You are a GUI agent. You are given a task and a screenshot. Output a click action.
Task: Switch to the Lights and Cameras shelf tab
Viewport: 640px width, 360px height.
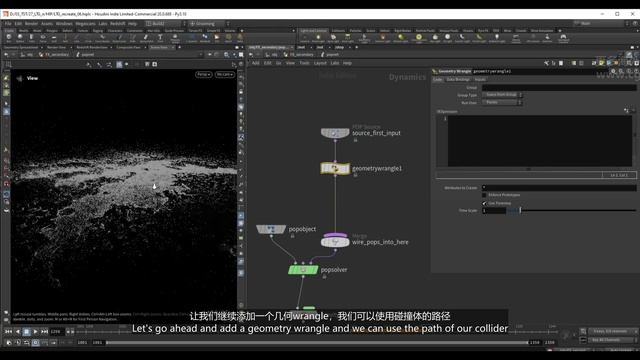(x=313, y=31)
